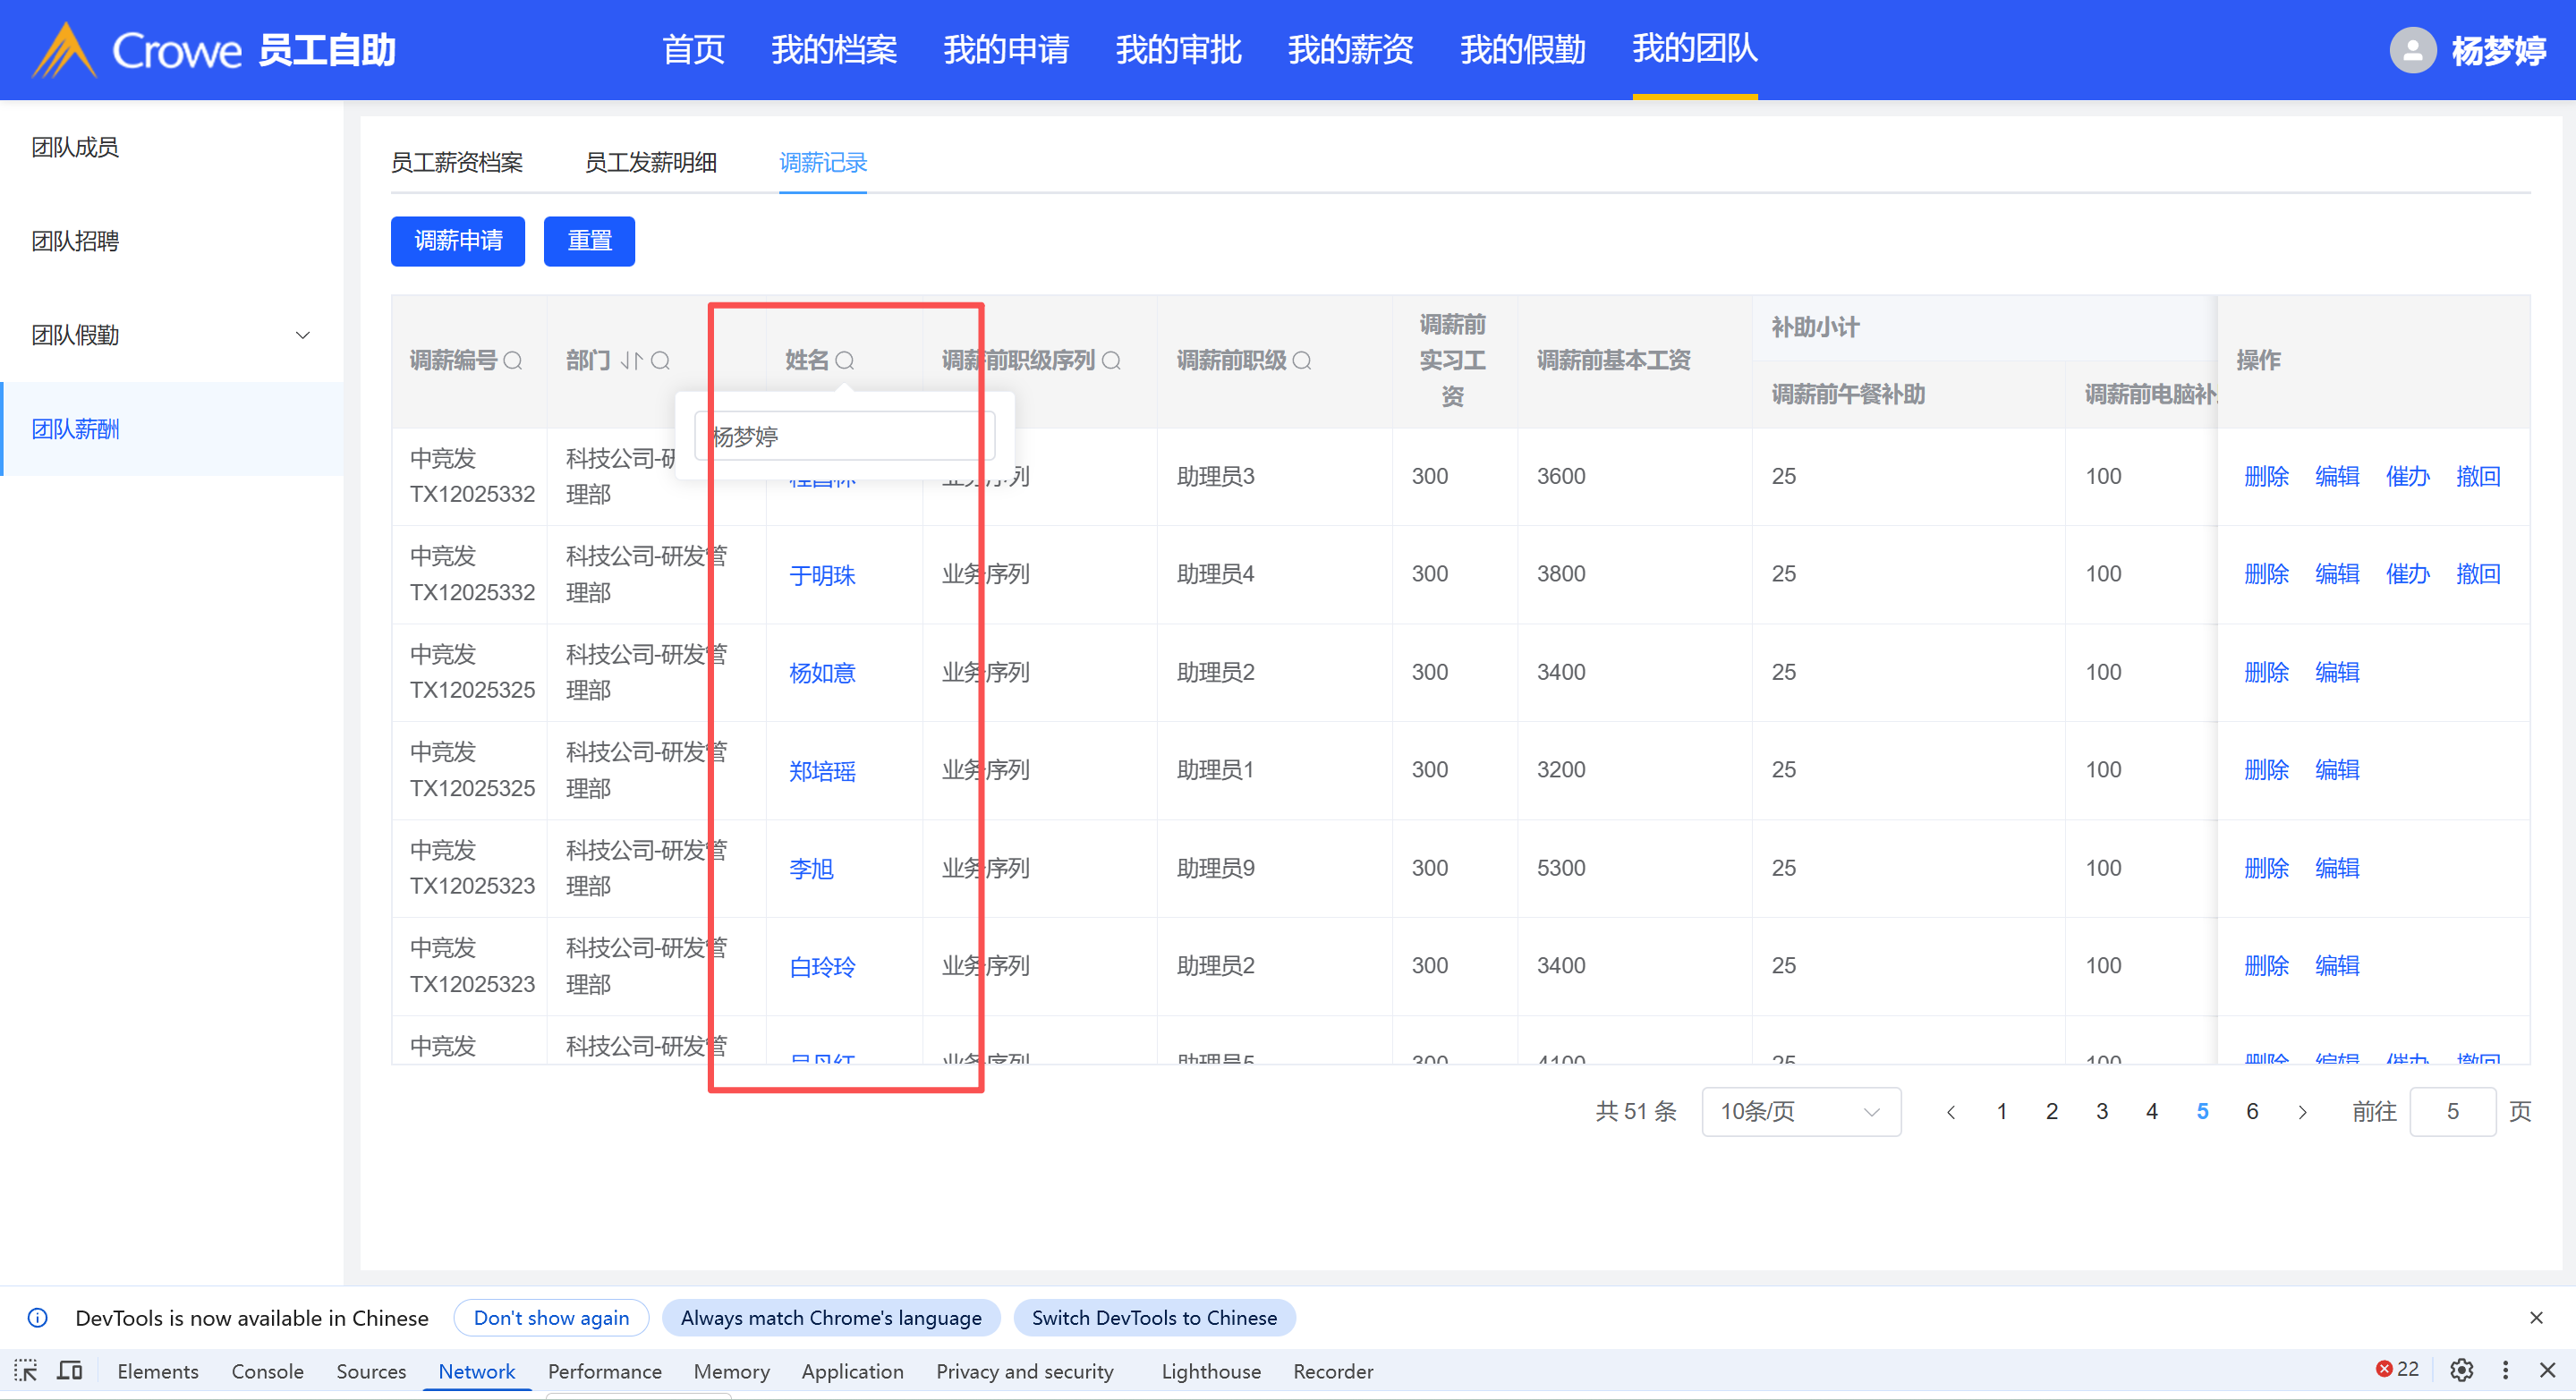Click Don't show again in DevTools banner

pos(551,1318)
